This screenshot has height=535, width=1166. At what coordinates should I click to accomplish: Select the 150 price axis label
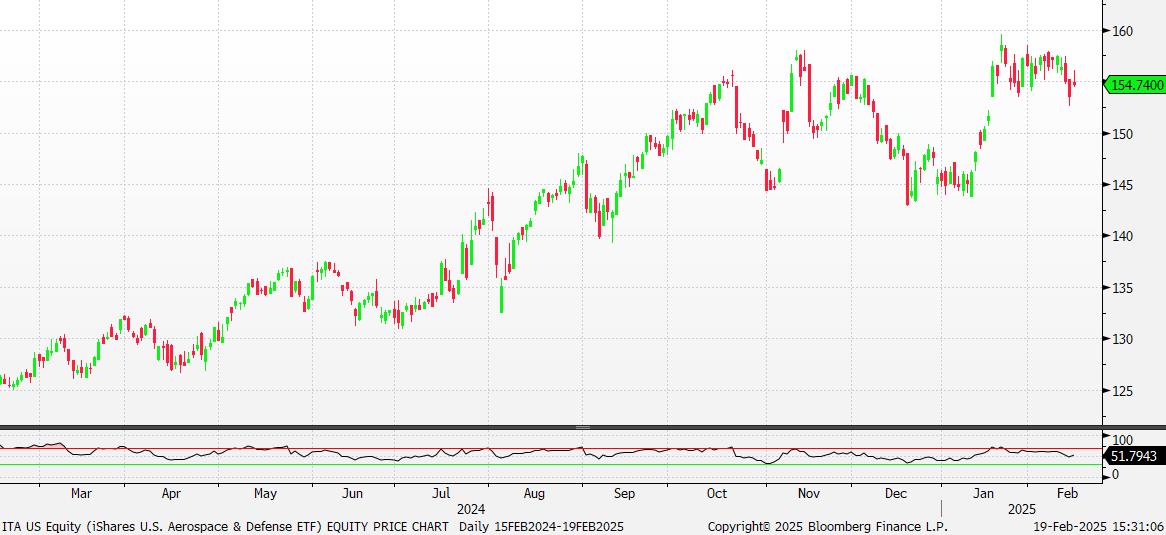coord(1122,134)
